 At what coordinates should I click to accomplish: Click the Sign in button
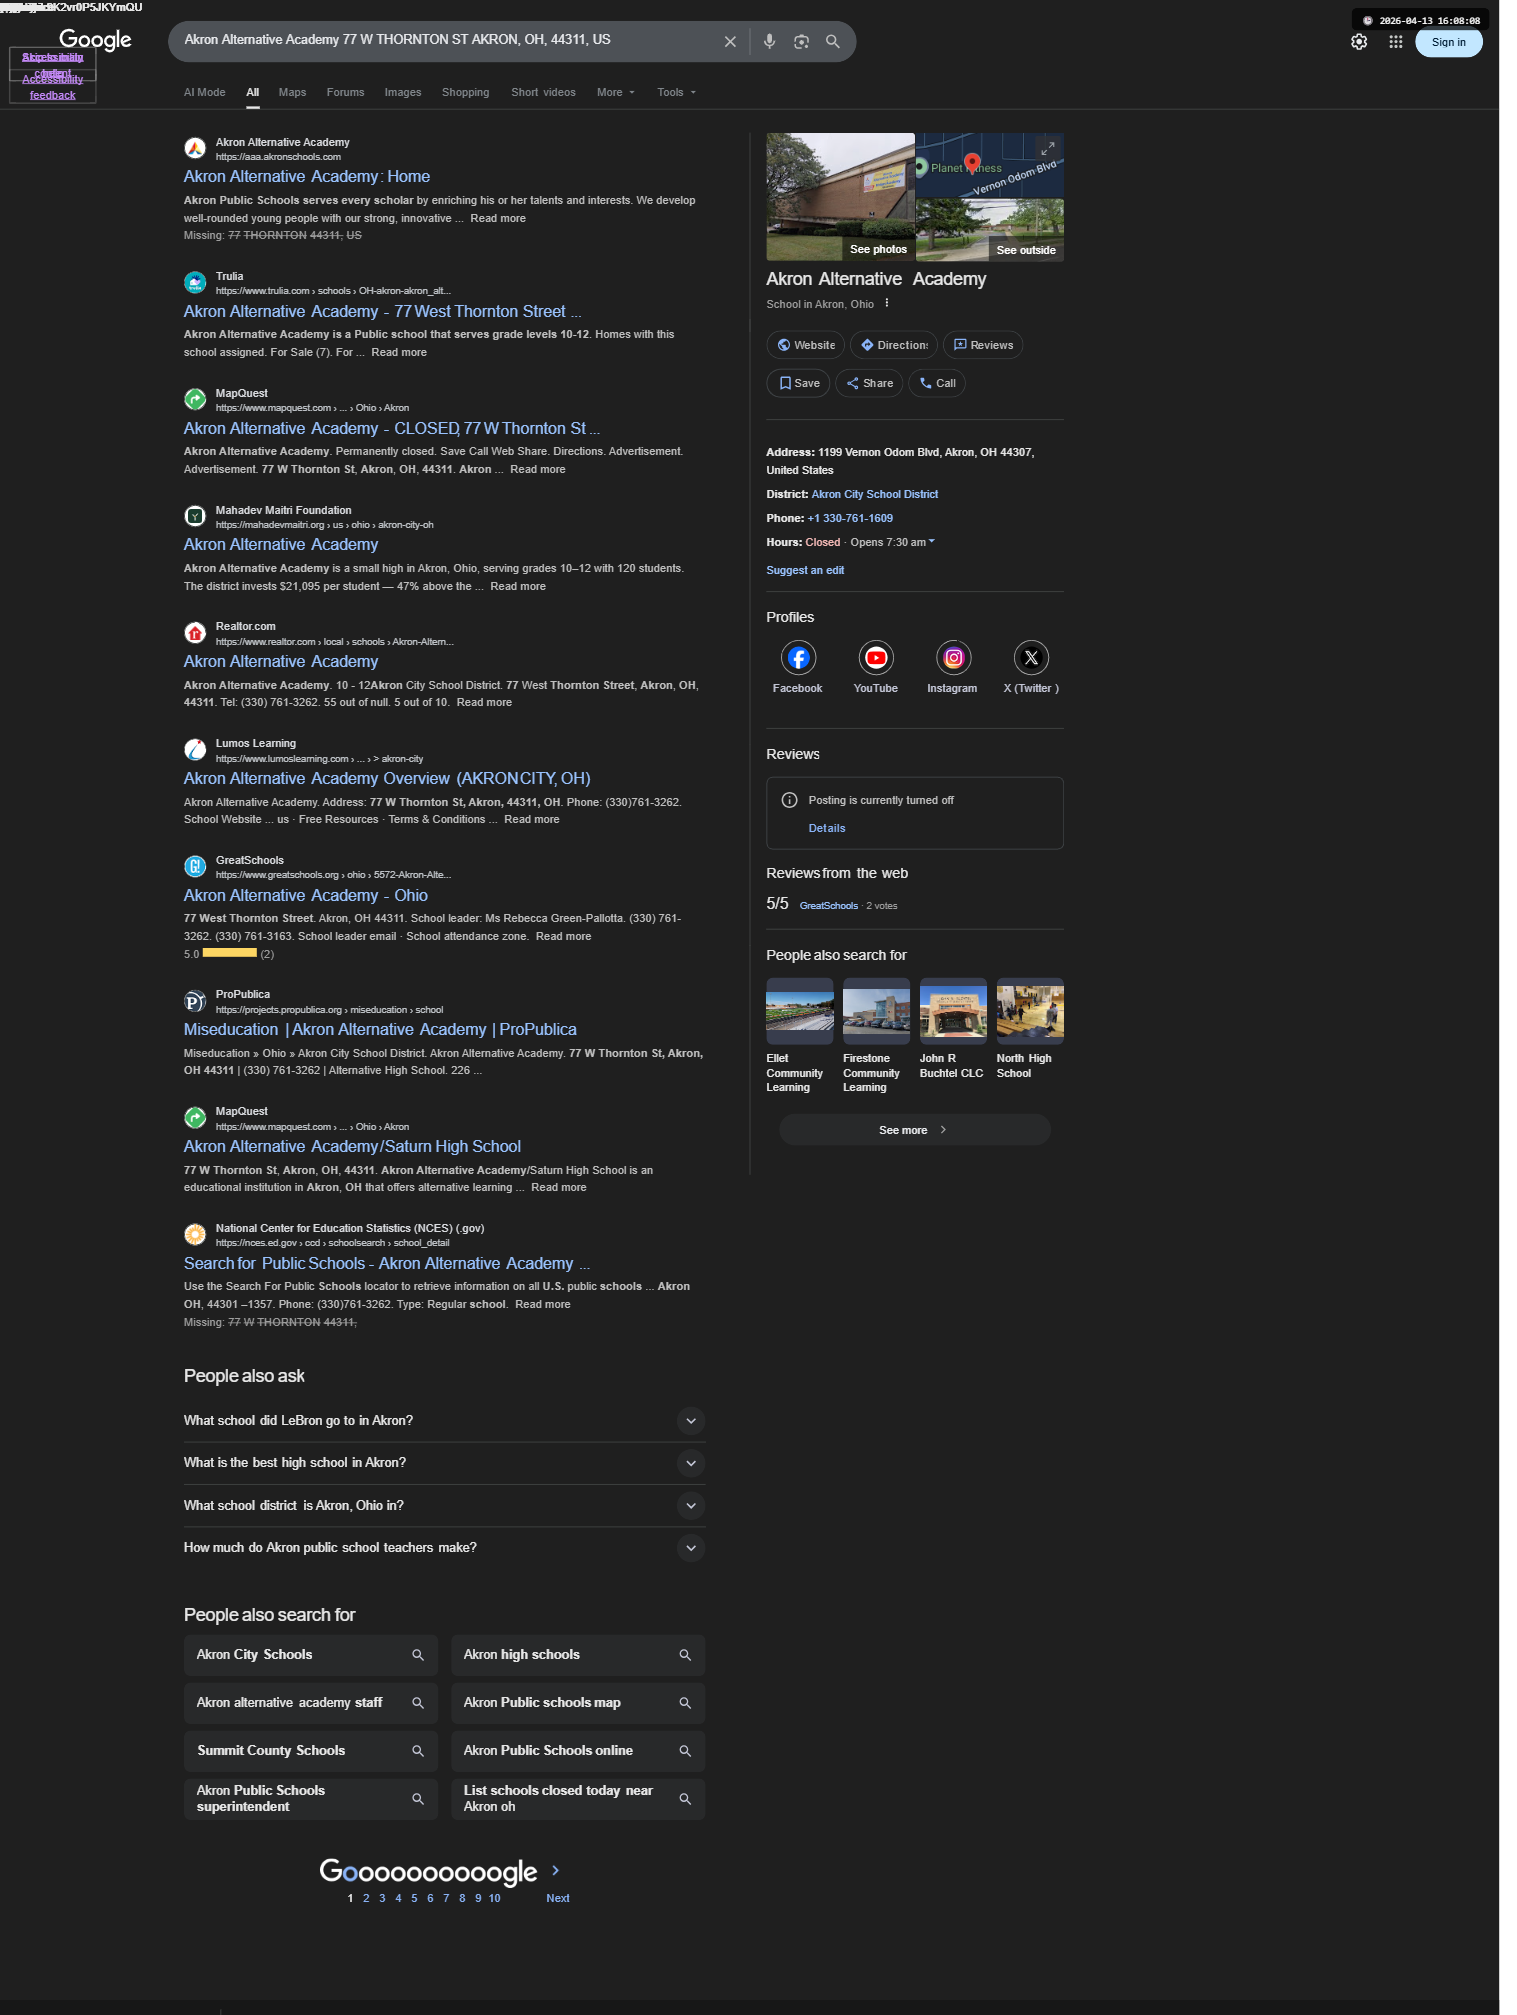coord(1448,42)
